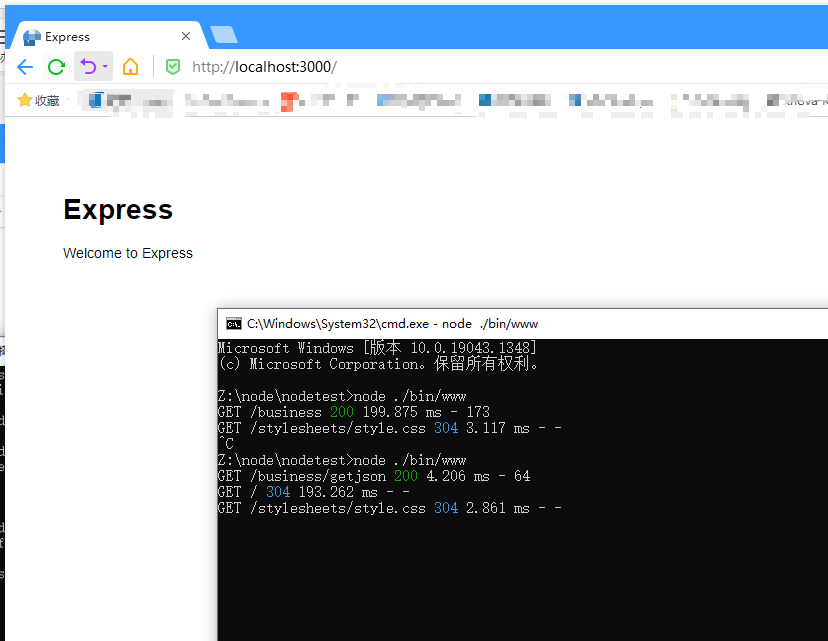This screenshot has width=828, height=641.
Task: Click the first node ./bin/www command line
Action: 342,396
